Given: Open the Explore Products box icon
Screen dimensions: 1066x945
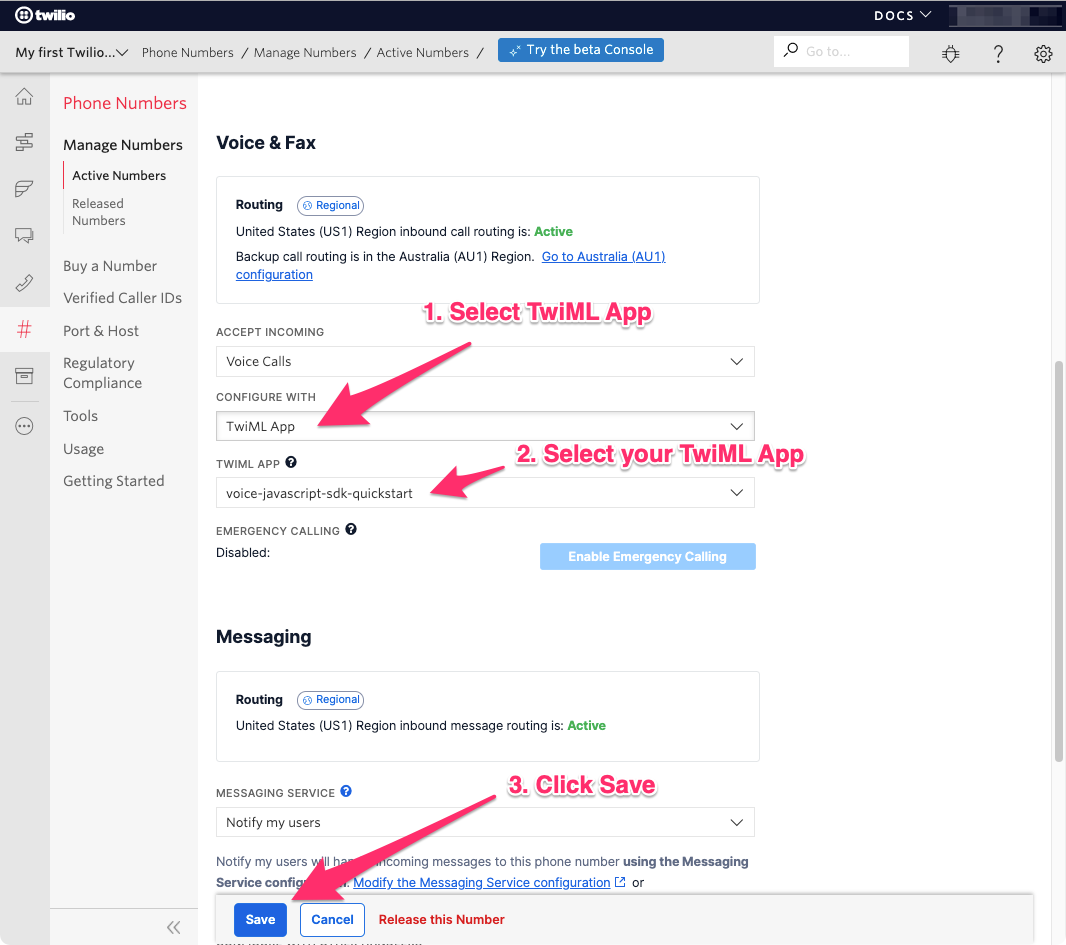Looking at the screenshot, I should click(x=25, y=377).
